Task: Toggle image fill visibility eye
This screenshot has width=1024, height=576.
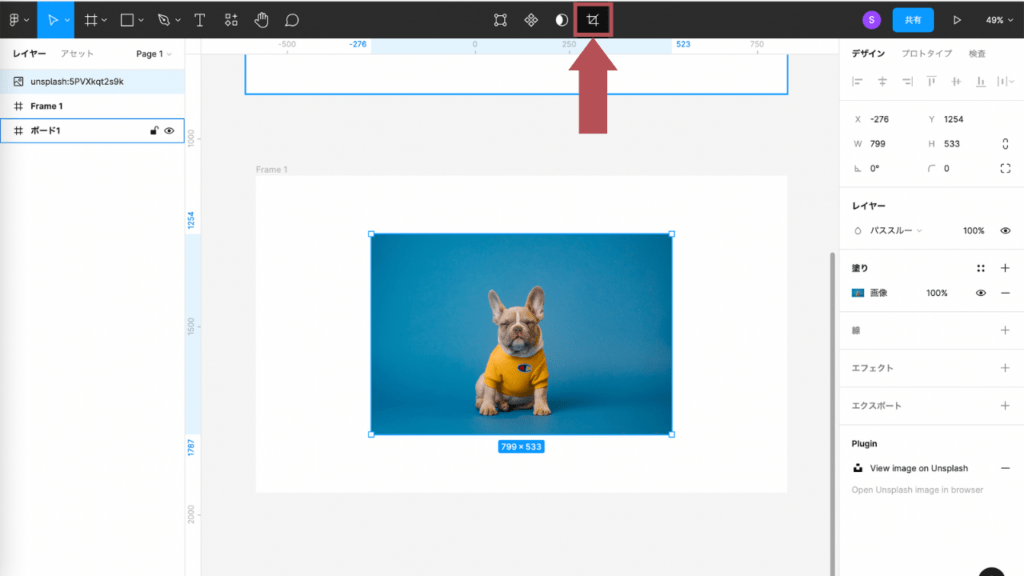Action: click(x=980, y=293)
